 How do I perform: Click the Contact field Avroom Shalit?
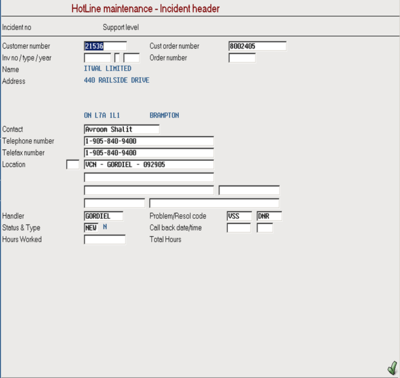coord(121,129)
